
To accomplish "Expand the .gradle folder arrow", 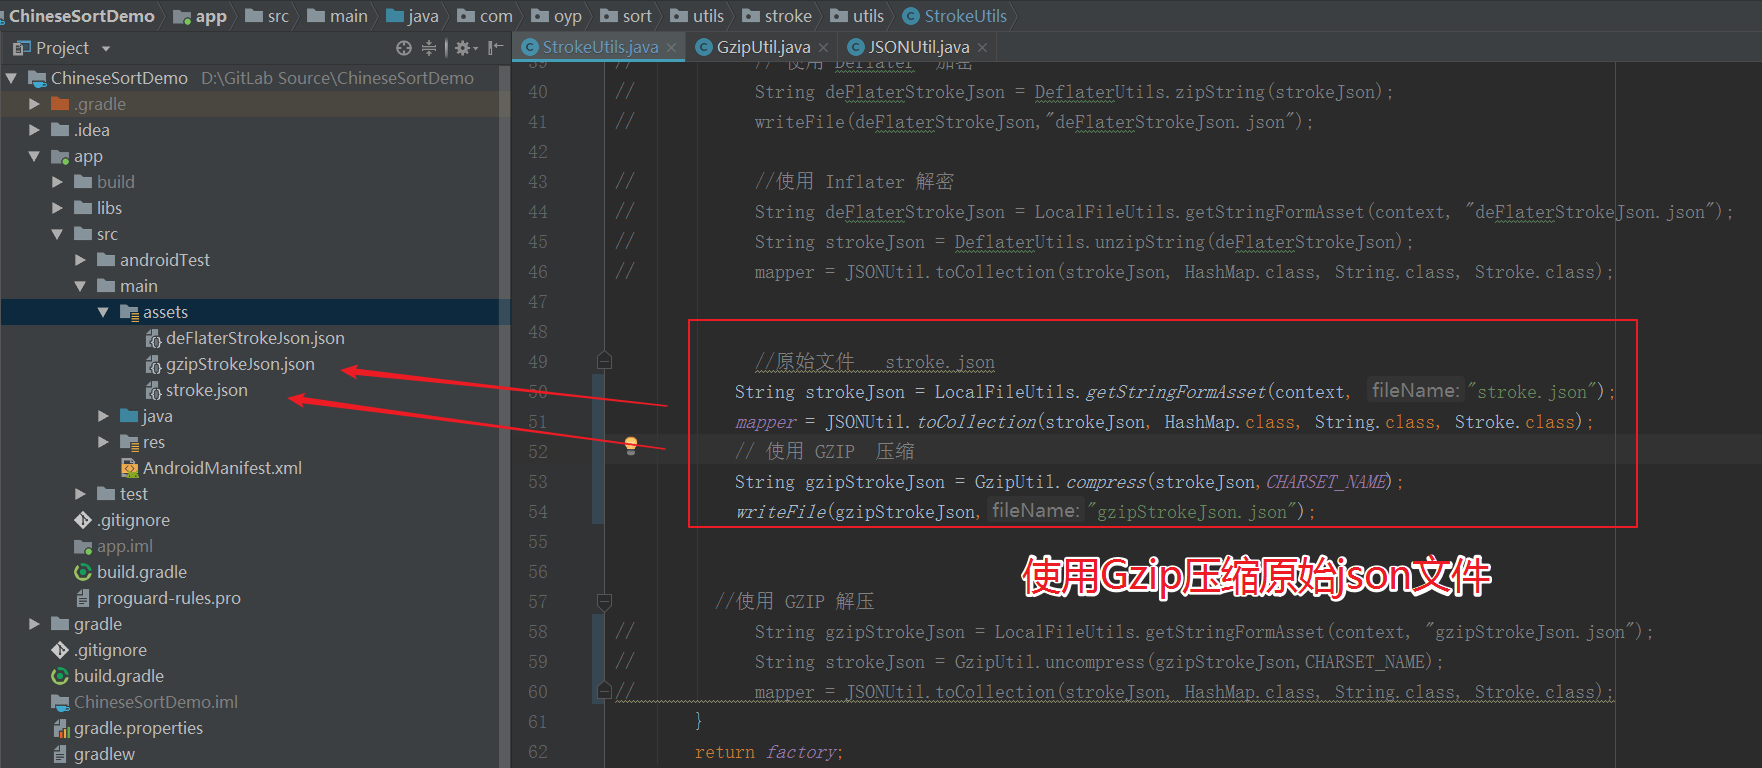I will point(34,104).
